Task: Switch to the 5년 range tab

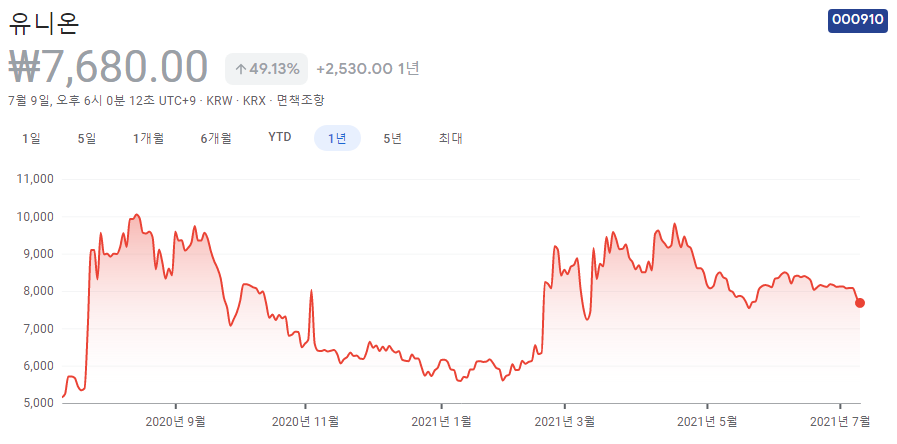Action: click(x=392, y=138)
